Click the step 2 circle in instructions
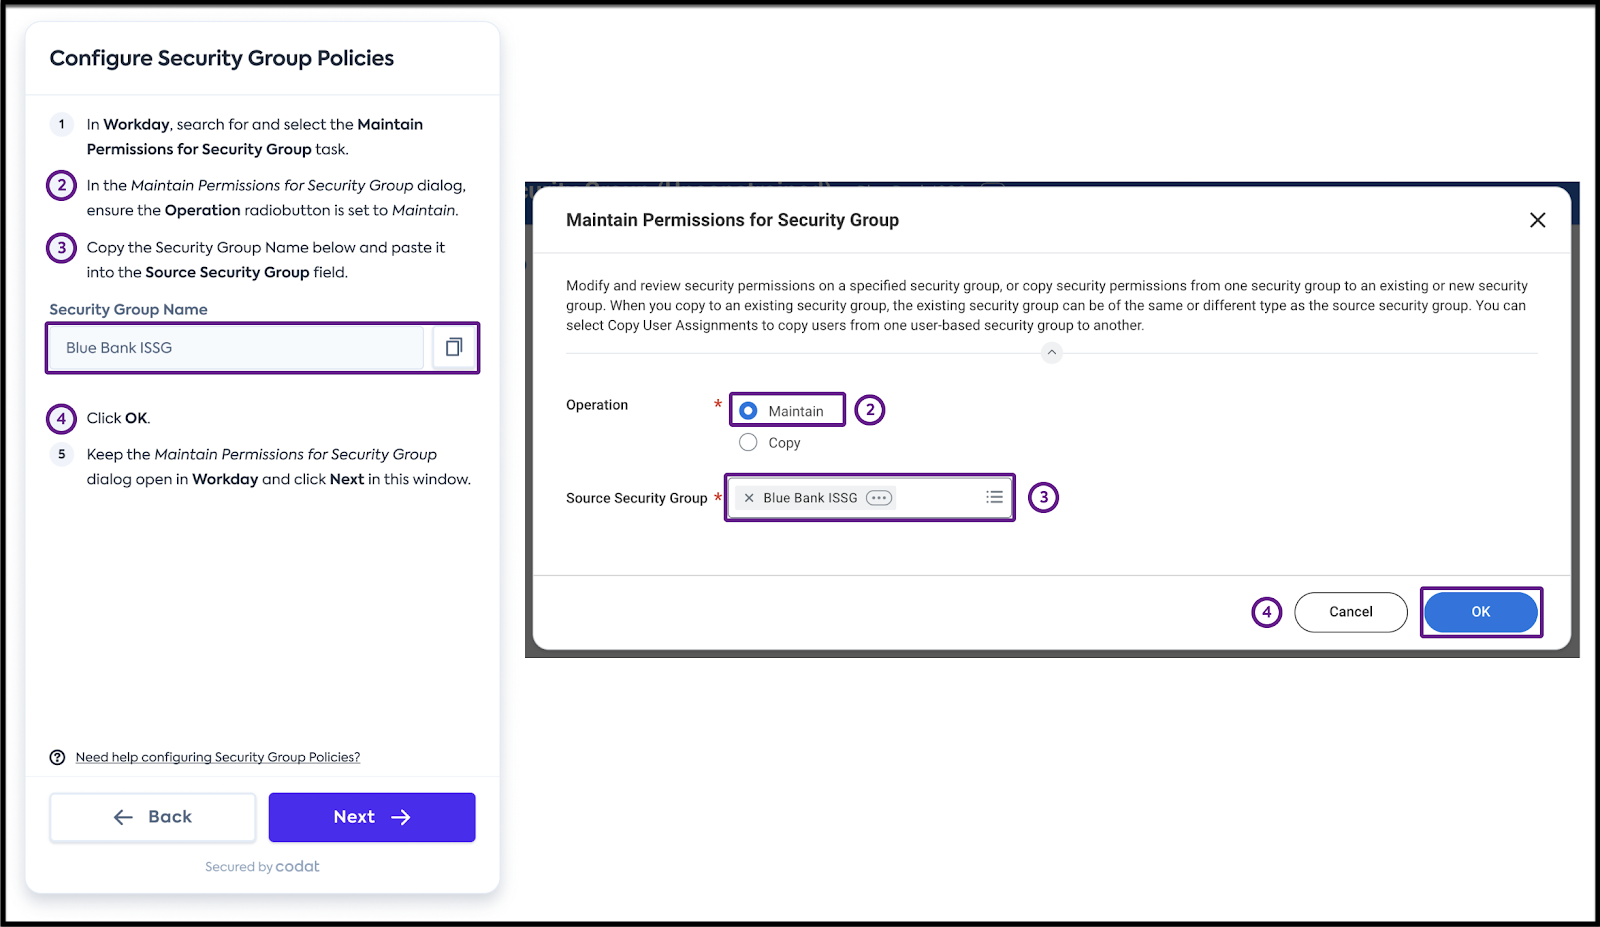1600x927 pixels. [x=62, y=185]
